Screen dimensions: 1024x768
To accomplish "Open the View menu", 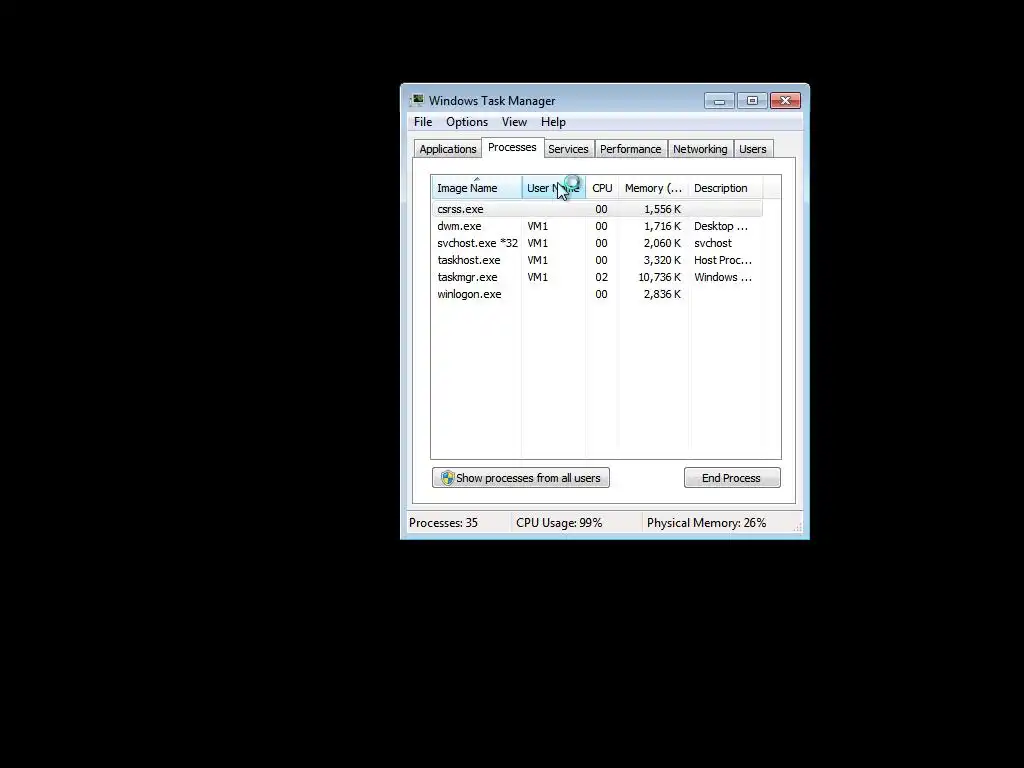I will coord(514,122).
